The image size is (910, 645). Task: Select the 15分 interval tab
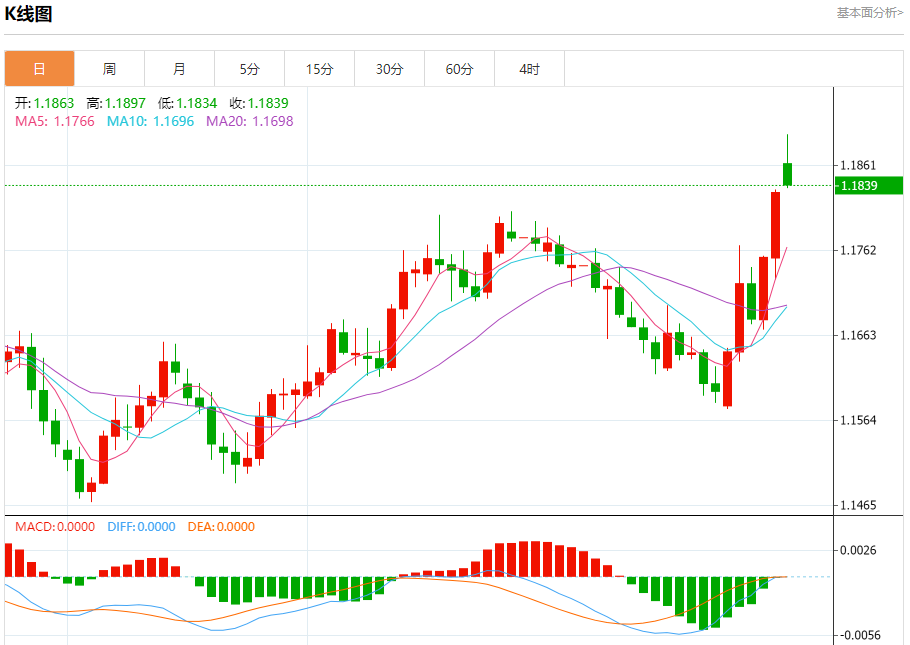click(319, 69)
